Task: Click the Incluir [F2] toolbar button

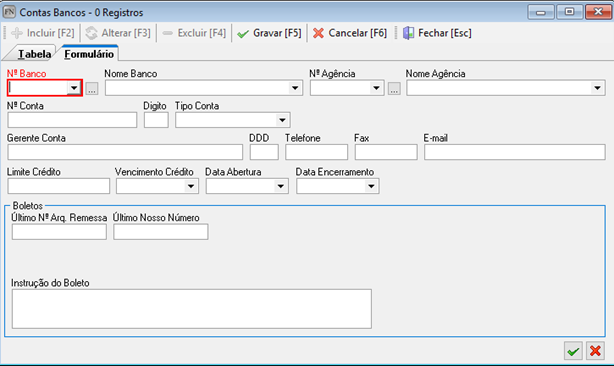Action: [43, 33]
